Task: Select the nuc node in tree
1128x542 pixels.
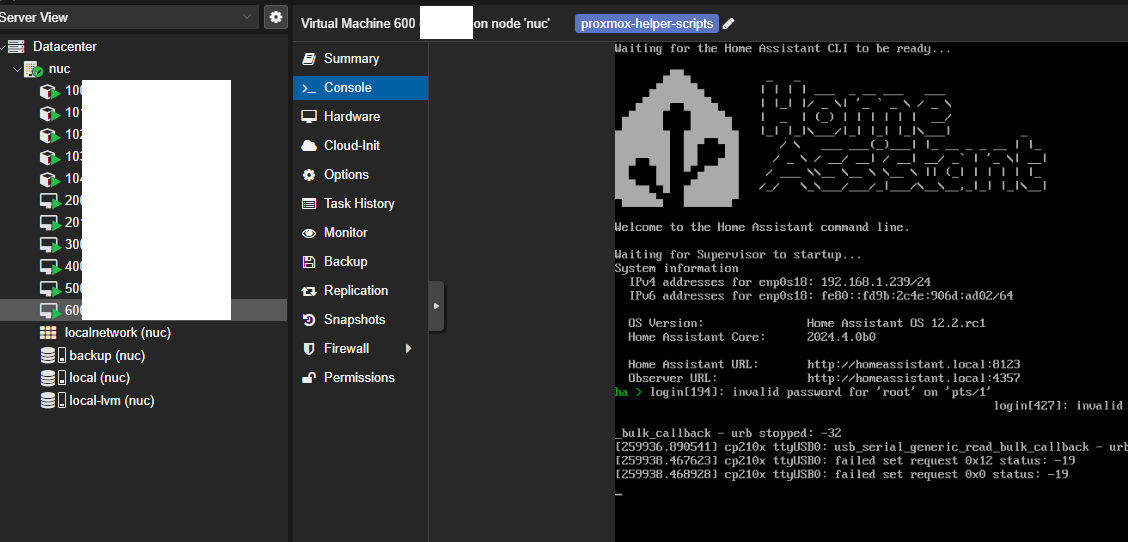Action: [60, 69]
